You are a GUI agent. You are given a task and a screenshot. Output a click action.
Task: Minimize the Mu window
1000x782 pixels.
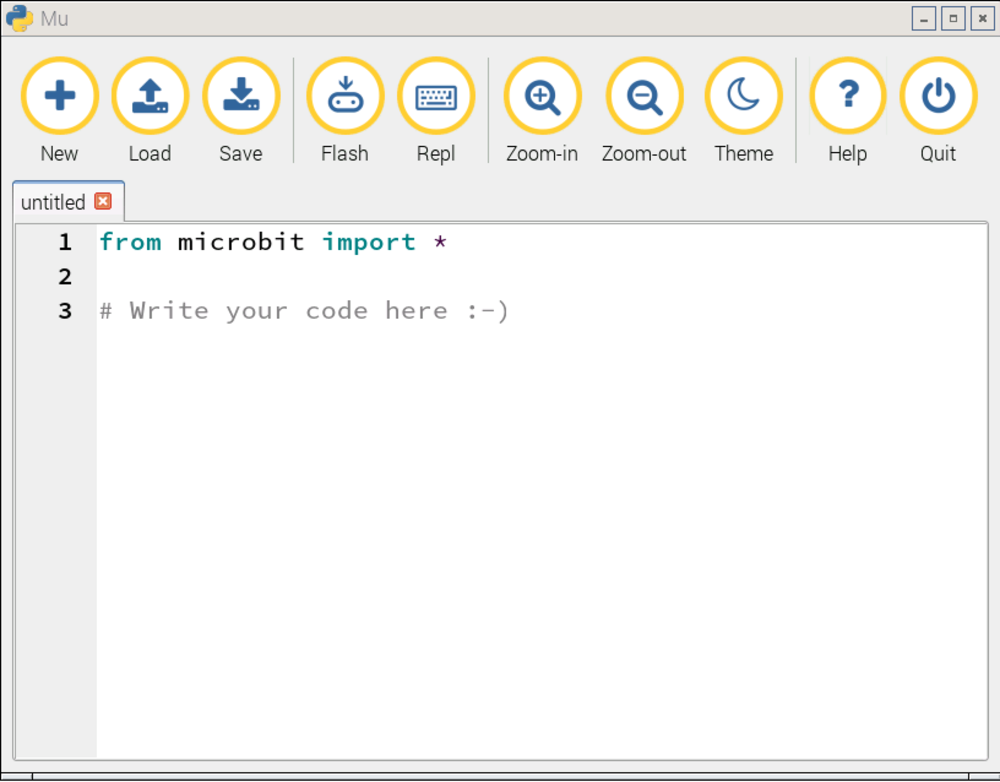tap(923, 18)
